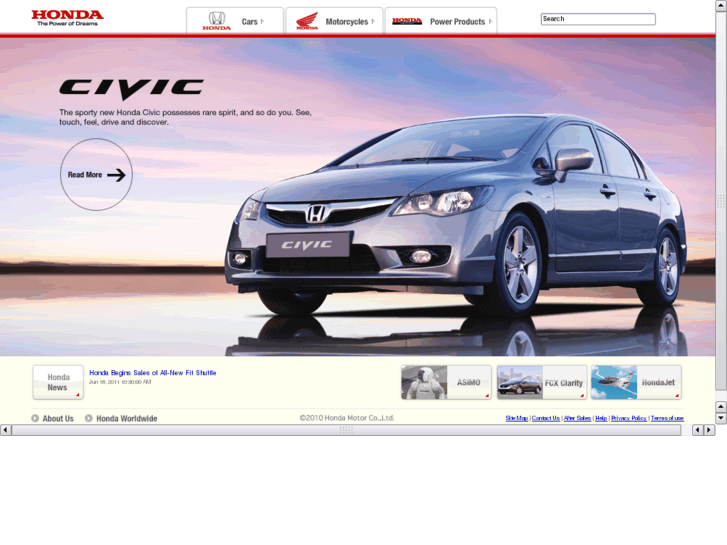Expand the Power Products arrow

point(492,21)
